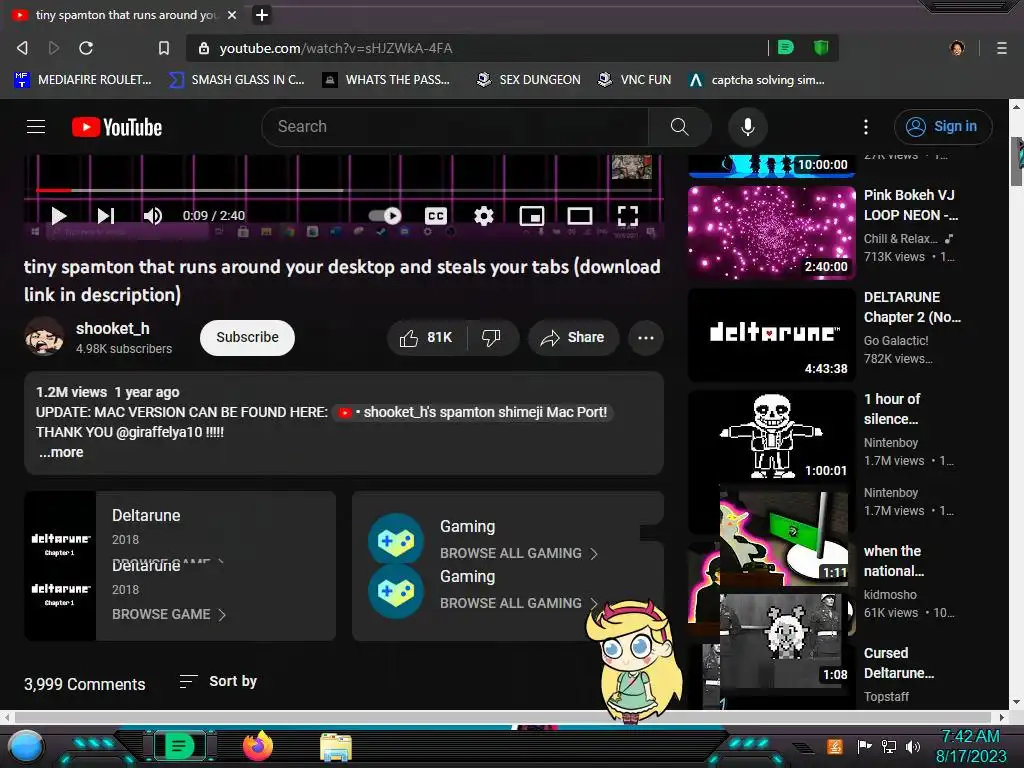1024x768 pixels.
Task: Open more actions ellipsis below video
Action: pyautogui.click(x=646, y=338)
